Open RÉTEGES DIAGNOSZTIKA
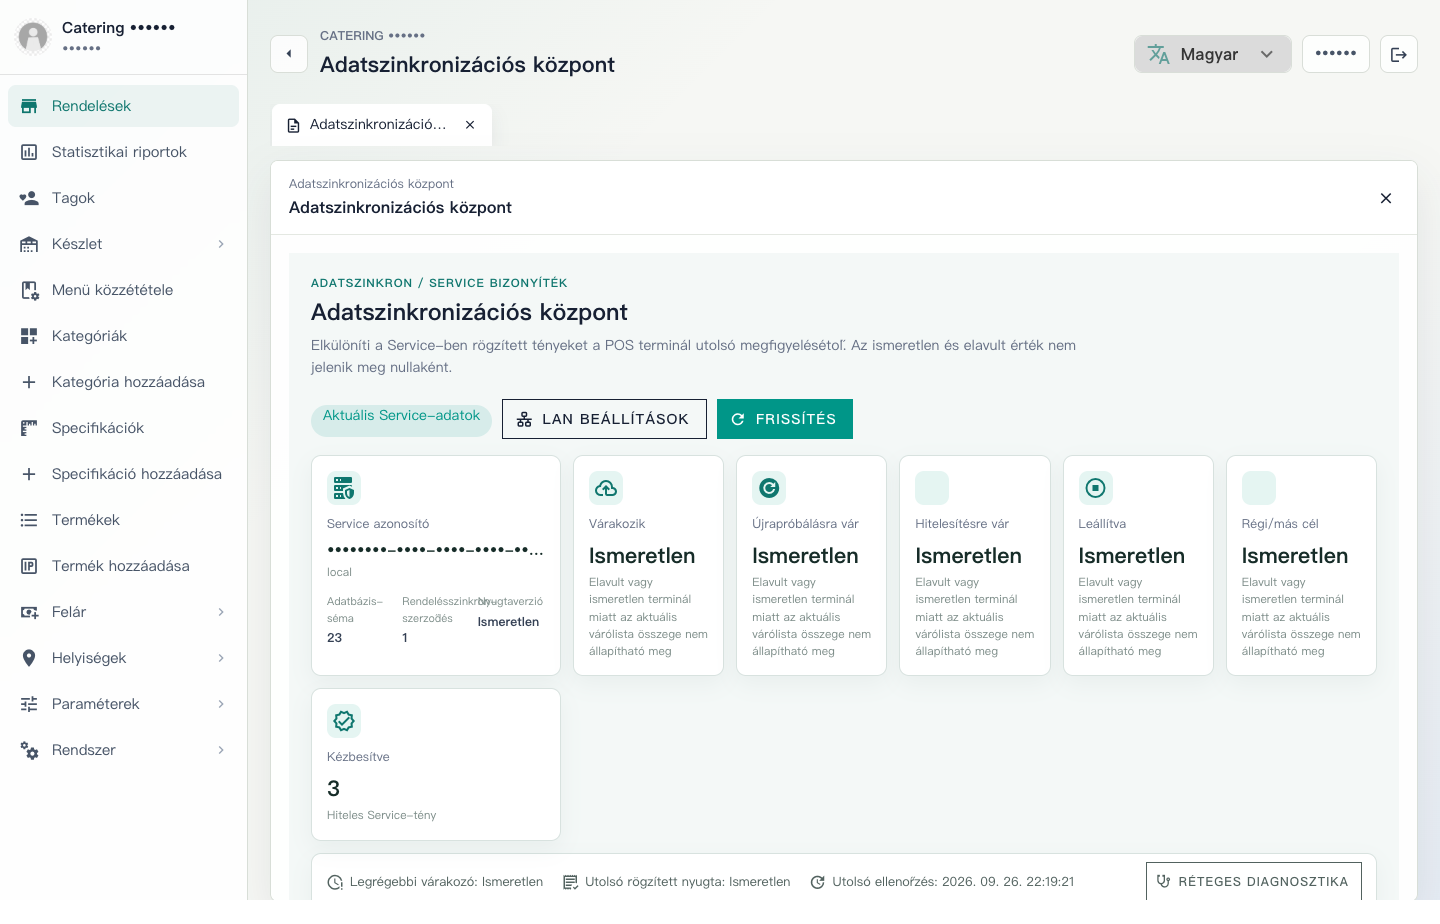Screen dimensions: 1440x924 pos(1254,882)
